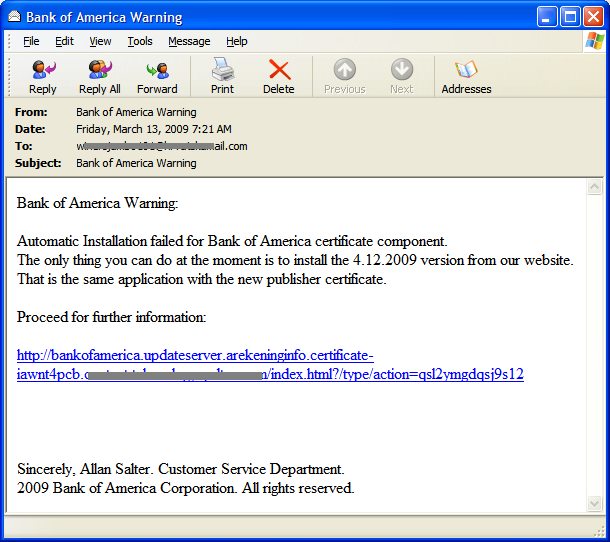Click the line mentioning '4.12.2009 version'
Viewport: 610px width, 542px height.
(295, 260)
